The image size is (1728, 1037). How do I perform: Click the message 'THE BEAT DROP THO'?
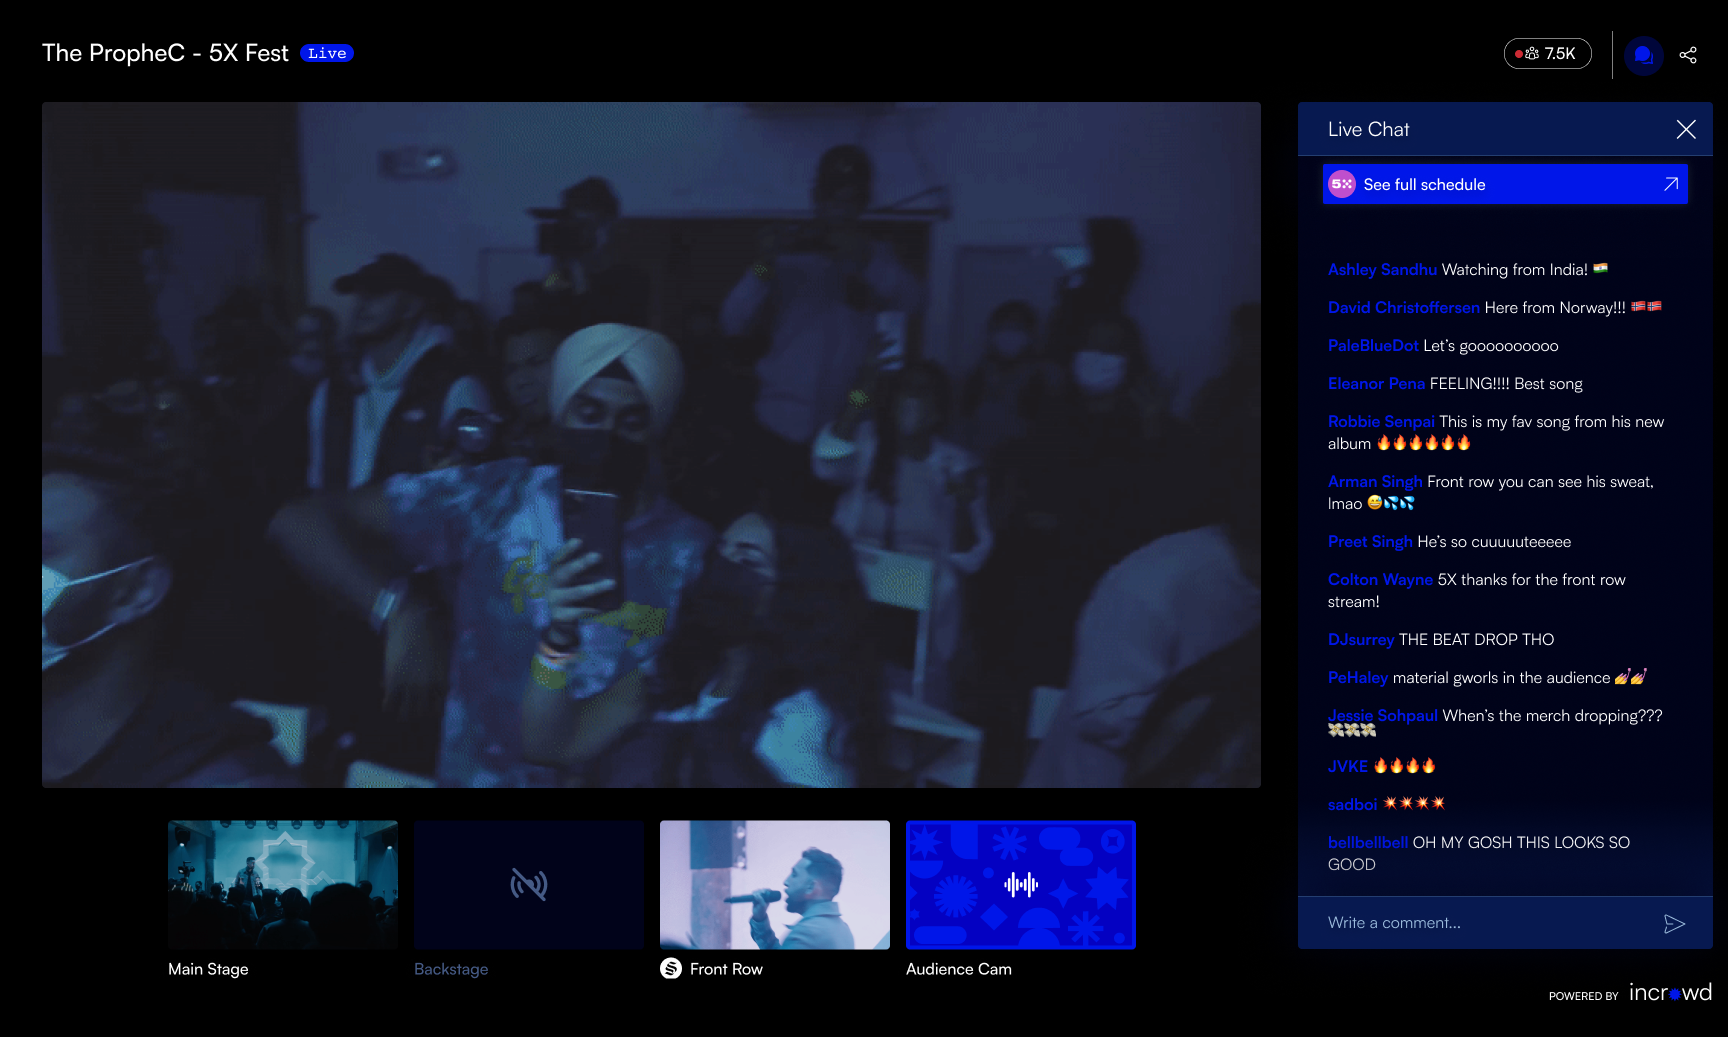pyautogui.click(x=1476, y=640)
